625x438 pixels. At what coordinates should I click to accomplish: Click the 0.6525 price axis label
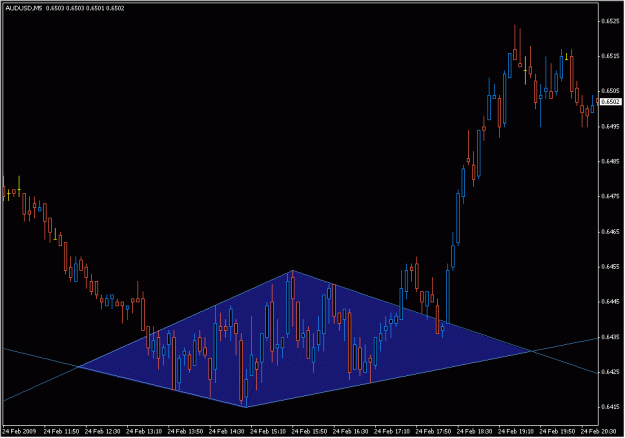[610, 21]
